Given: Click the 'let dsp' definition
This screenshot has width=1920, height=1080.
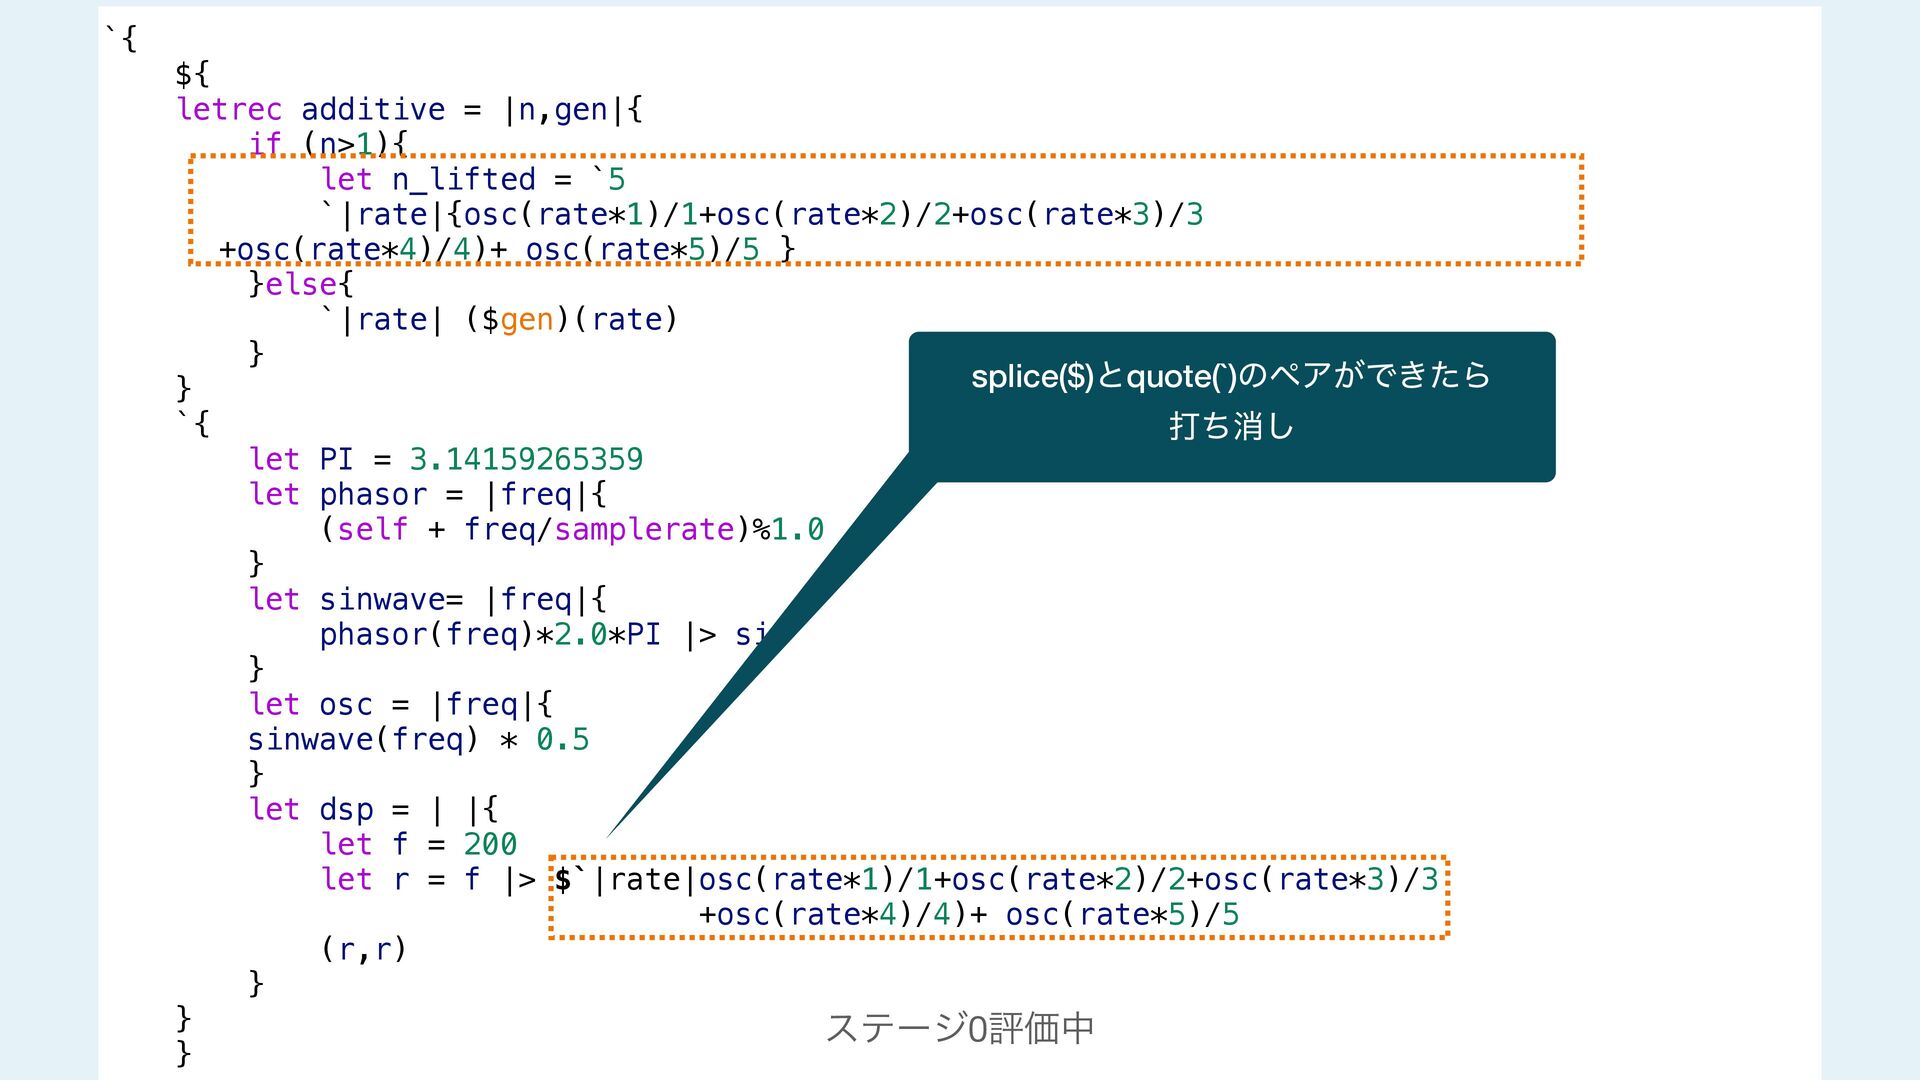Looking at the screenshot, I should pos(310,809).
